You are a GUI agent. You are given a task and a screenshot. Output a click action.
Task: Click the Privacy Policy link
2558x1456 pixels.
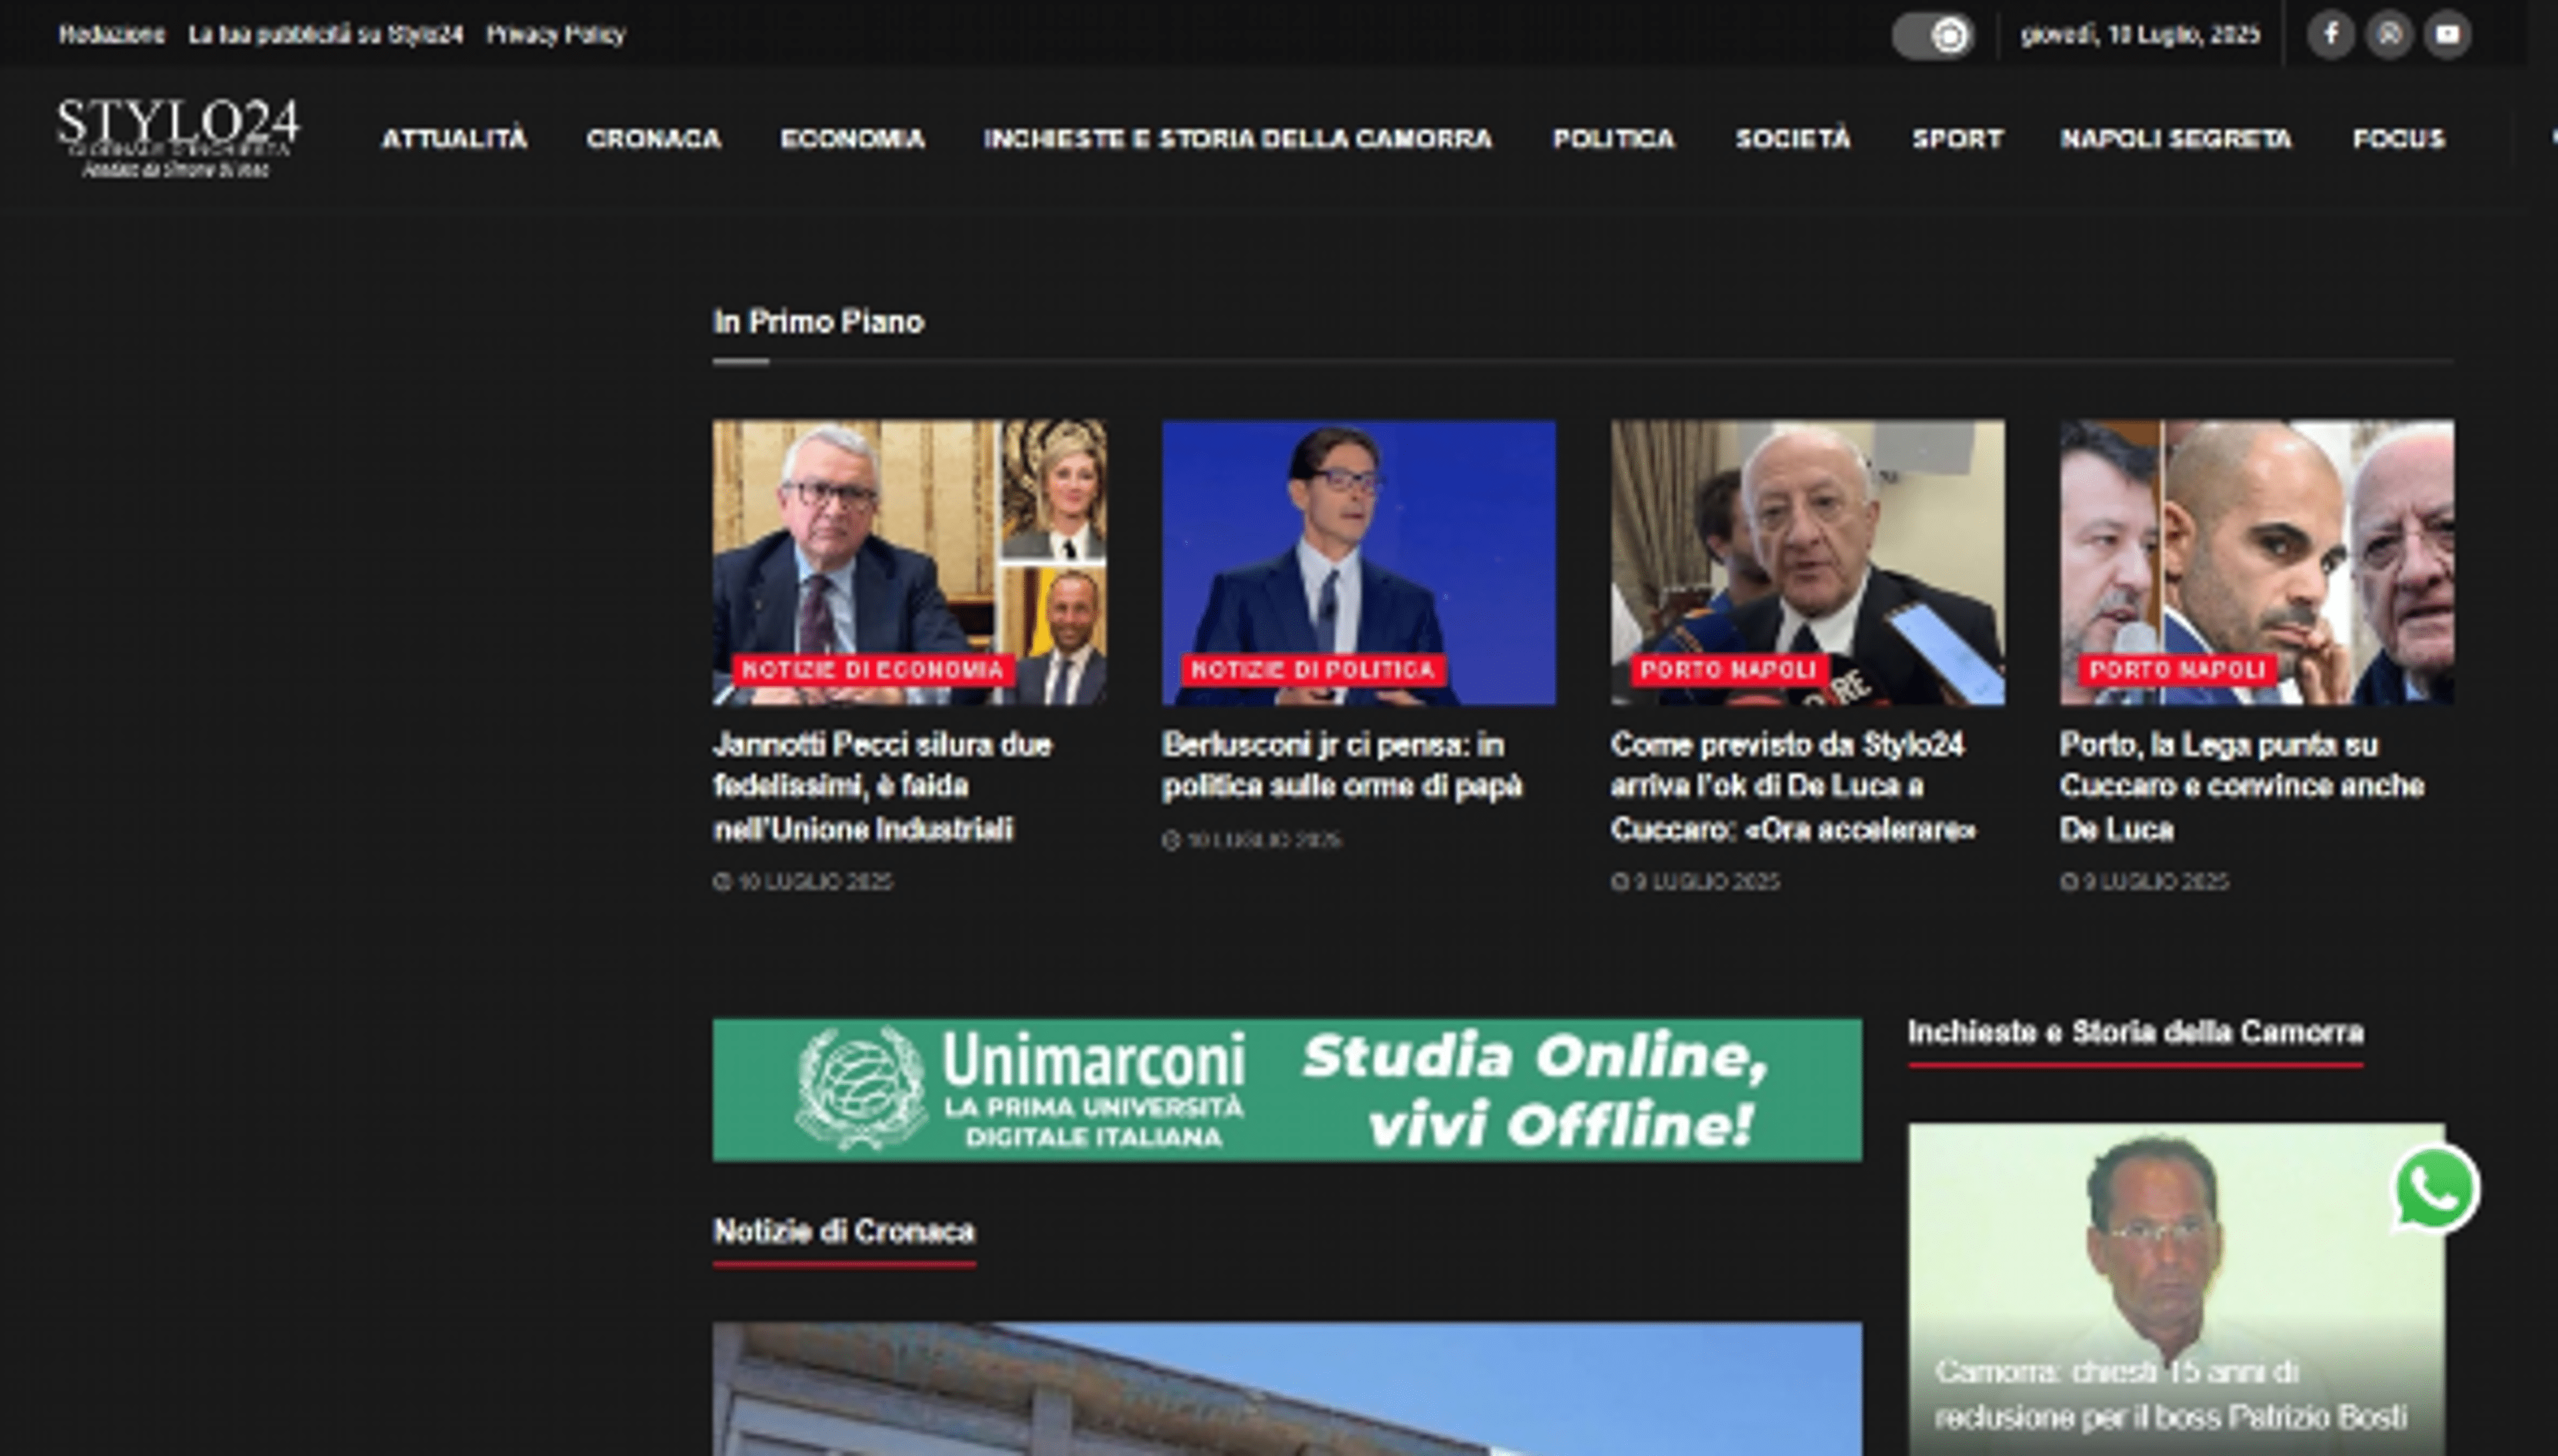555,35
